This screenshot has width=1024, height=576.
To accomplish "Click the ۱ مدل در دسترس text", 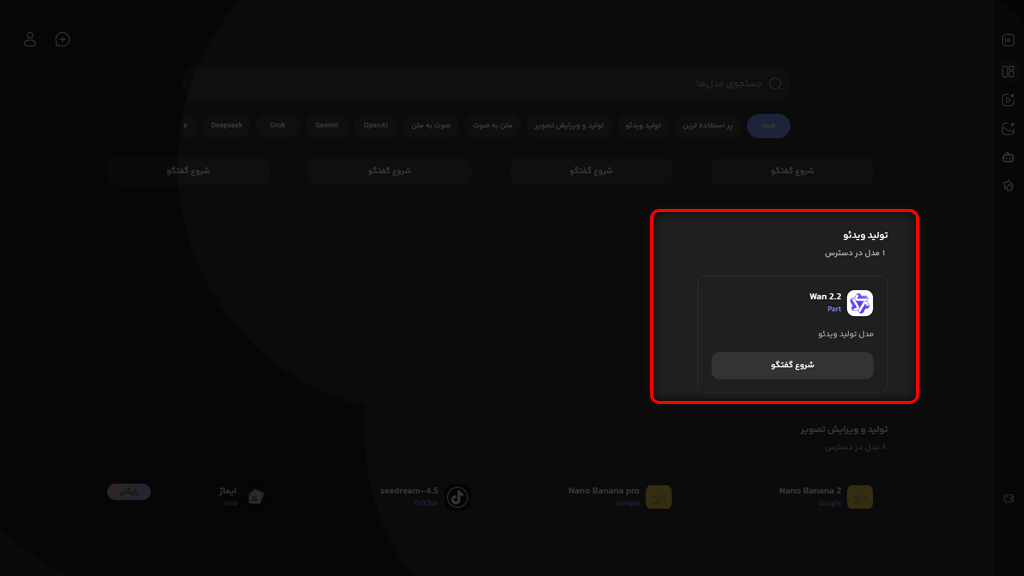I will [x=855, y=253].
